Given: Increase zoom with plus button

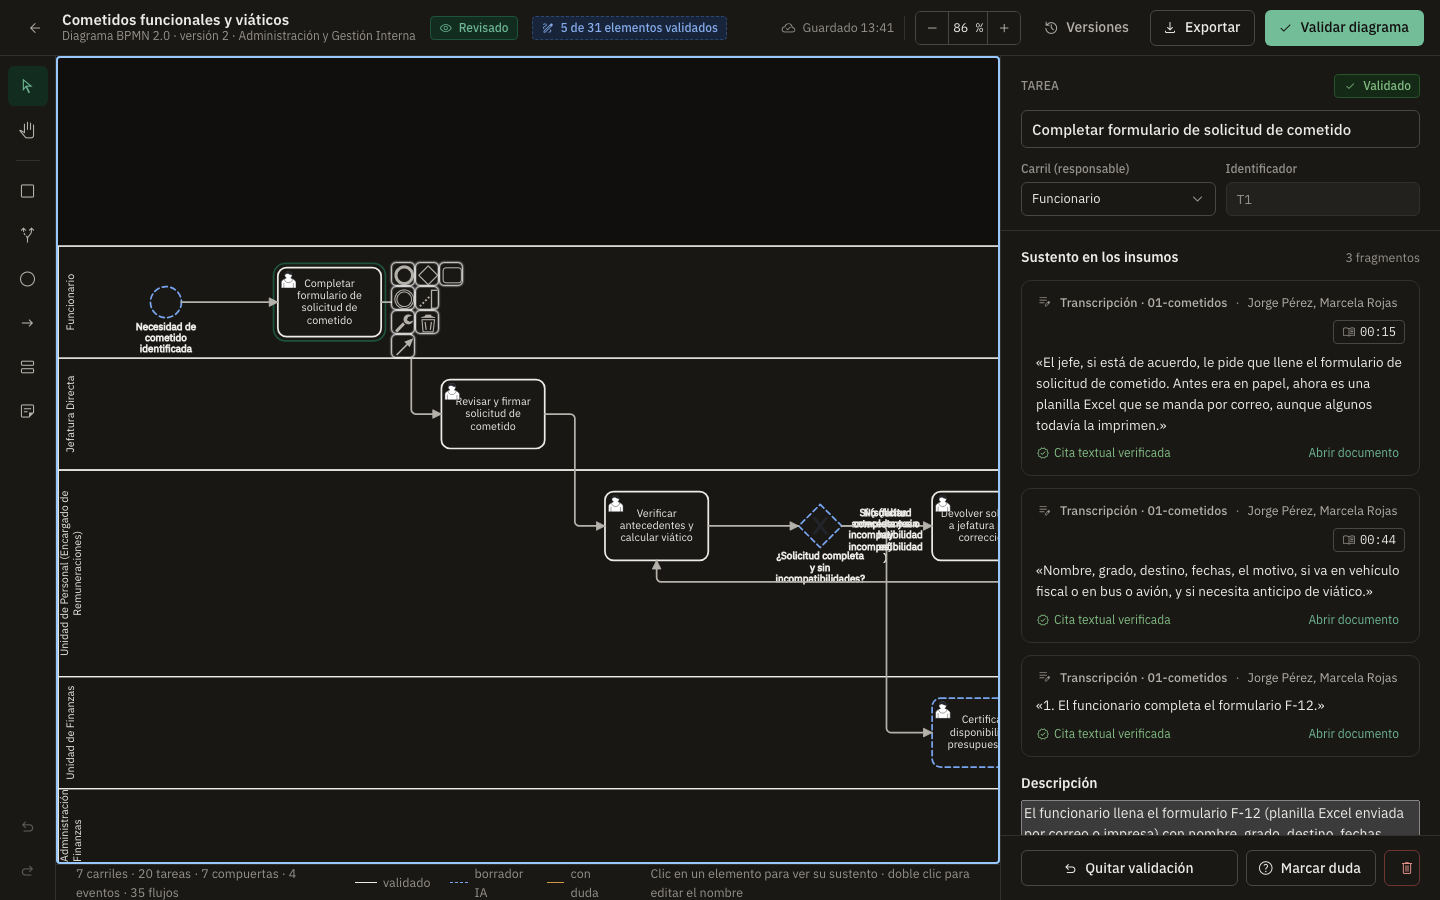Looking at the screenshot, I should 1004,28.
